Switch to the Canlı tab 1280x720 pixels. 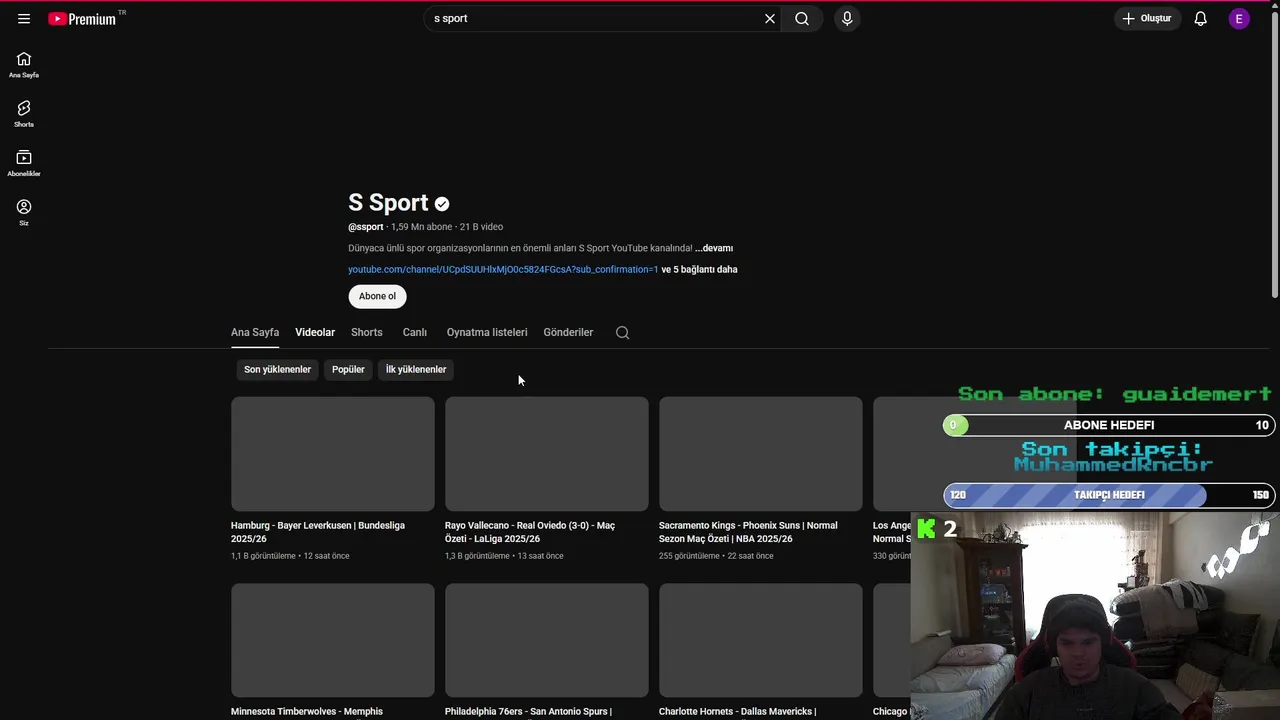(415, 332)
